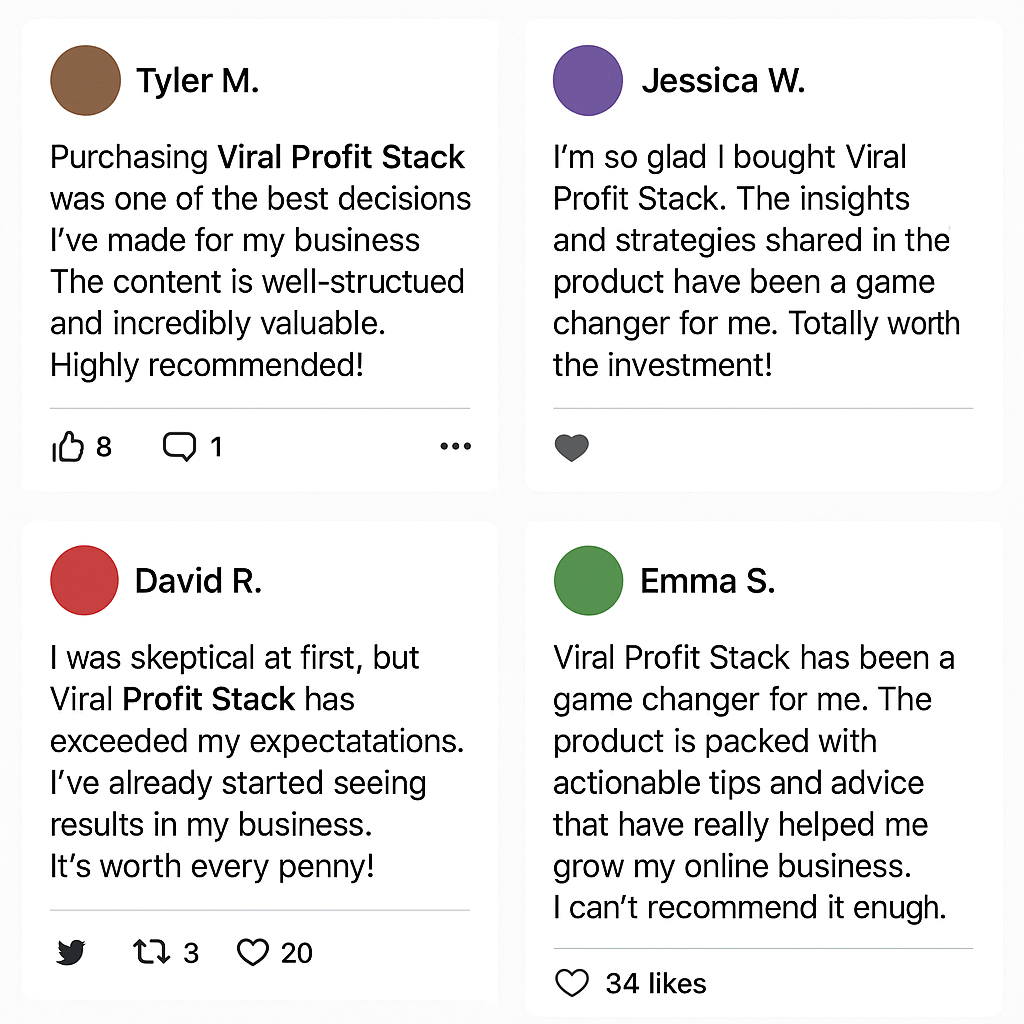Open Tyler M.'s profile name
This screenshot has width=1024, height=1024.
point(198,81)
